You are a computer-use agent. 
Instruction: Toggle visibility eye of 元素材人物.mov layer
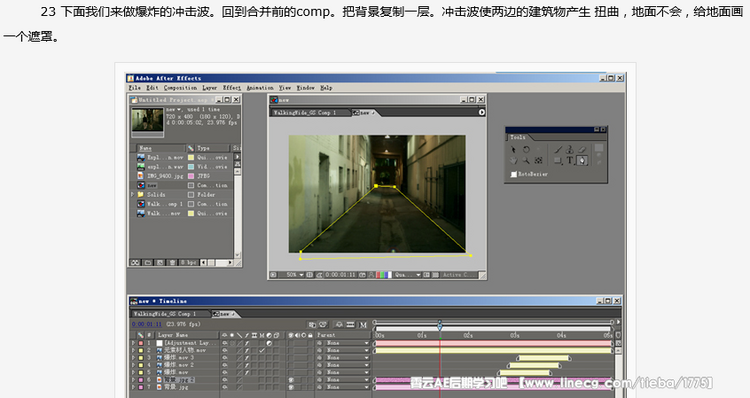(x=225, y=350)
